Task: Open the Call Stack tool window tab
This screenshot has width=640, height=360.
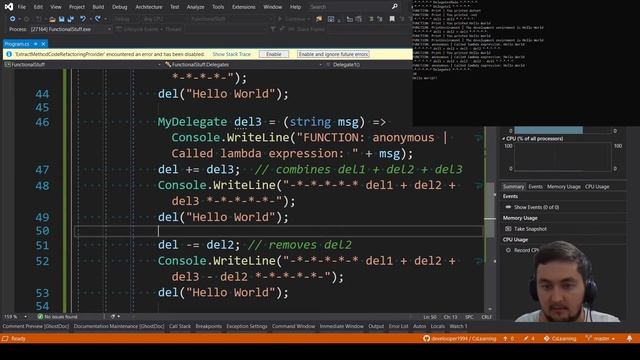Action: [x=180, y=326]
